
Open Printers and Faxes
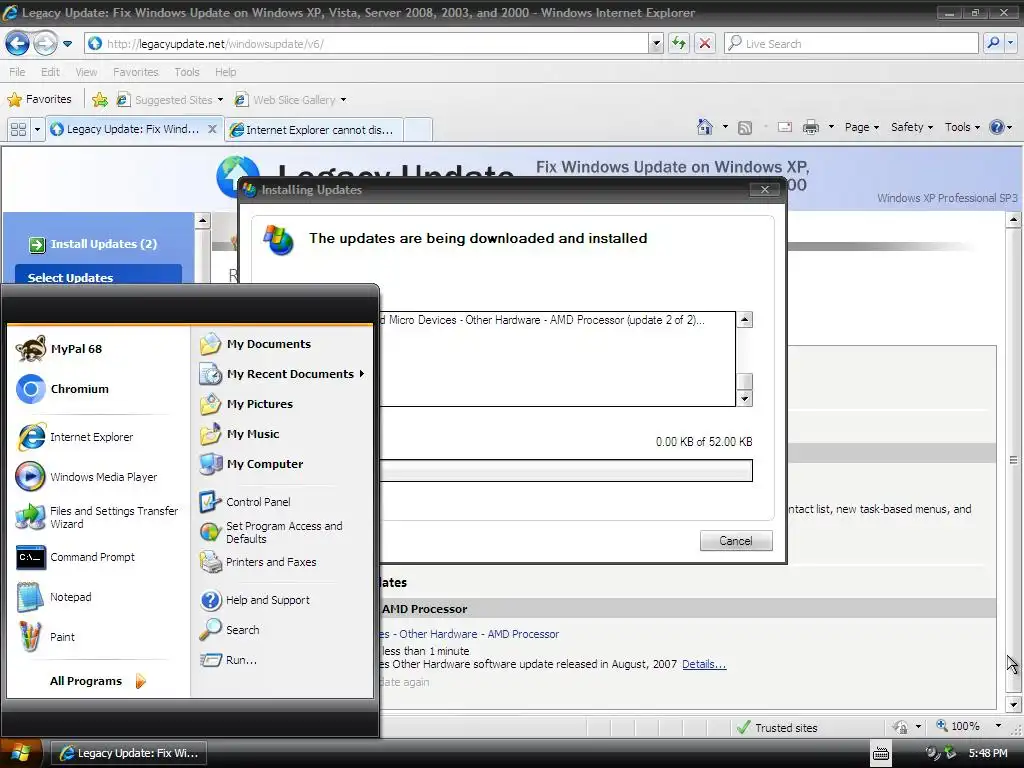pyautogui.click(x=258, y=562)
